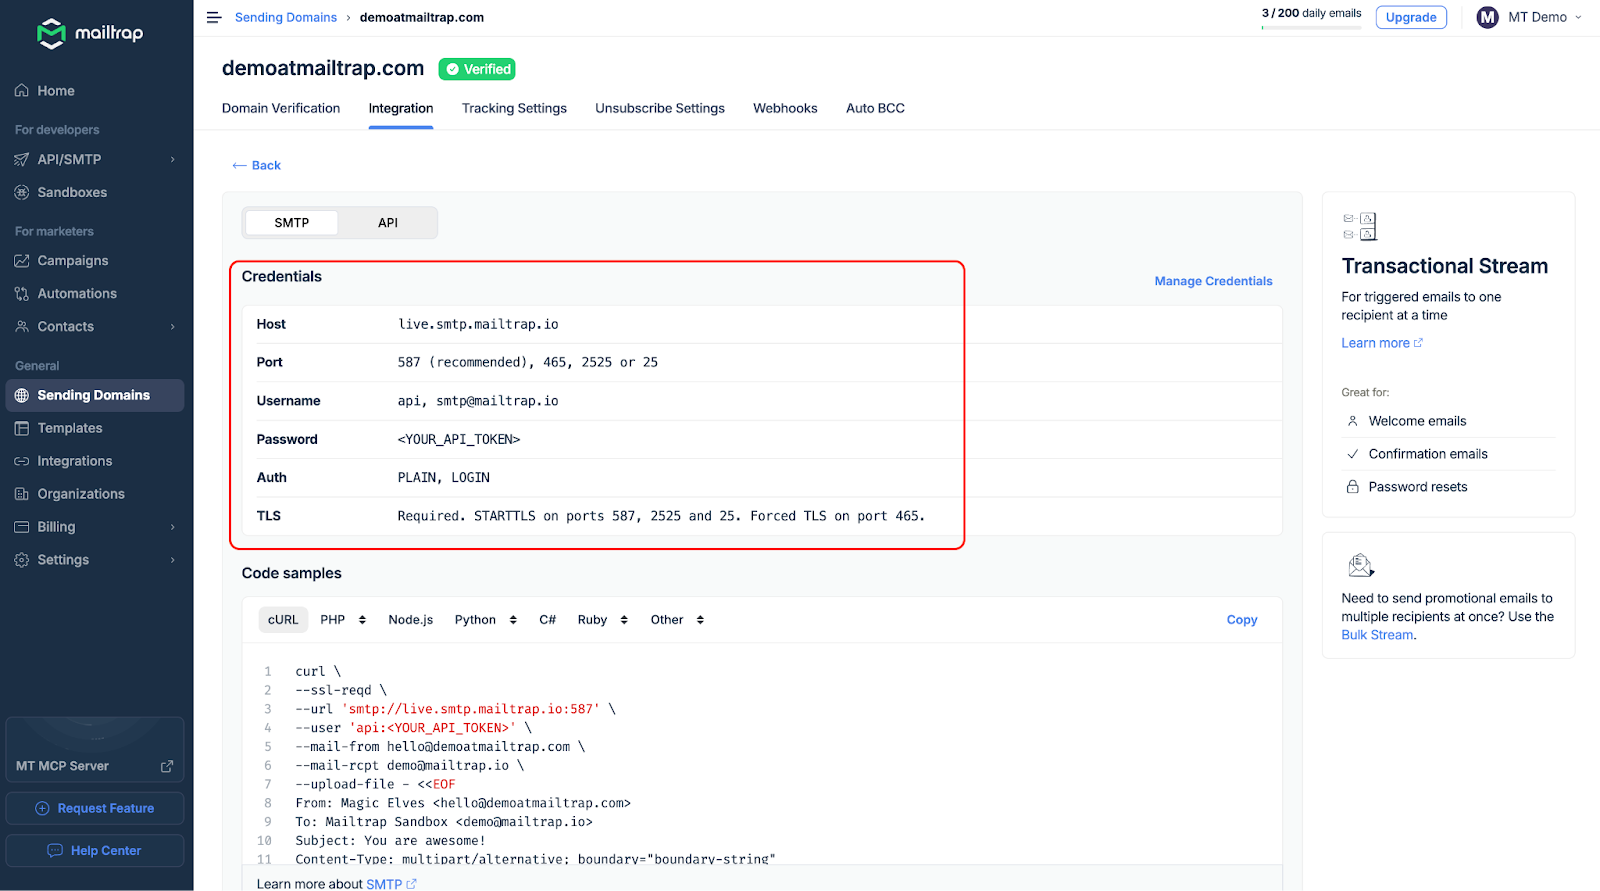
Task: Click the Welcome emails person icon
Action: pos(1353,421)
